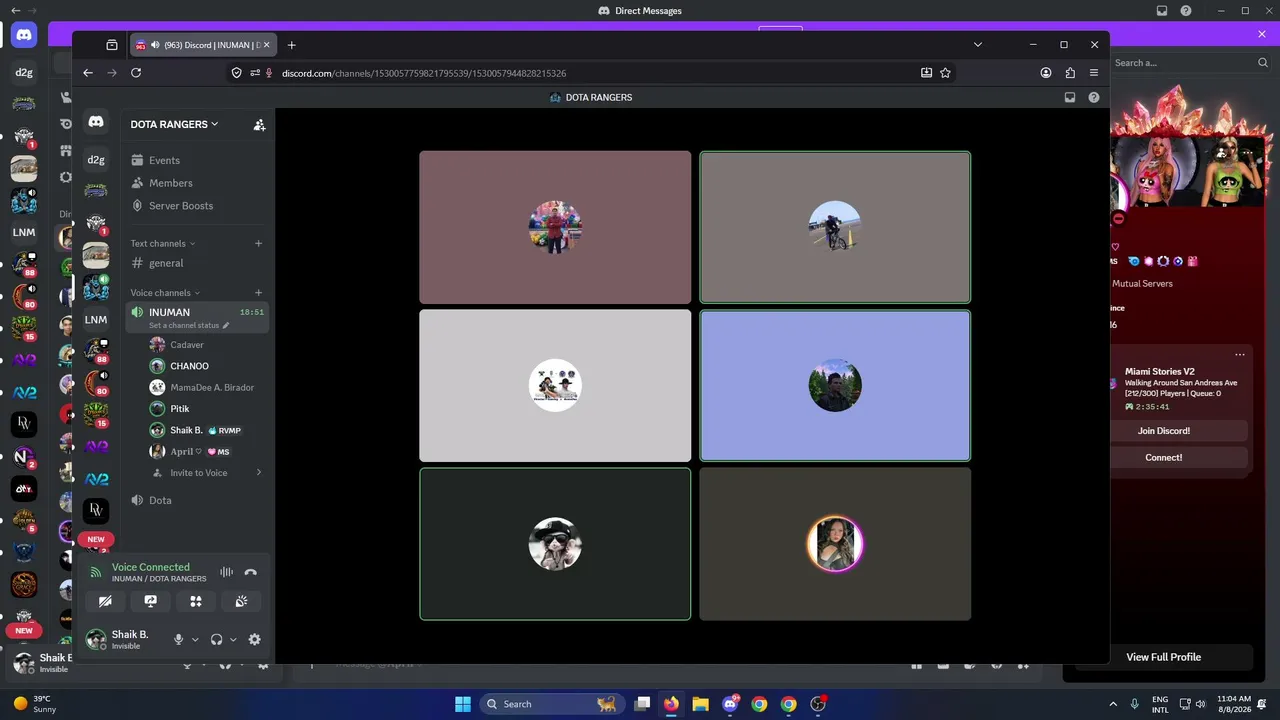
Task: Create a new voice channel
Action: click(258, 293)
